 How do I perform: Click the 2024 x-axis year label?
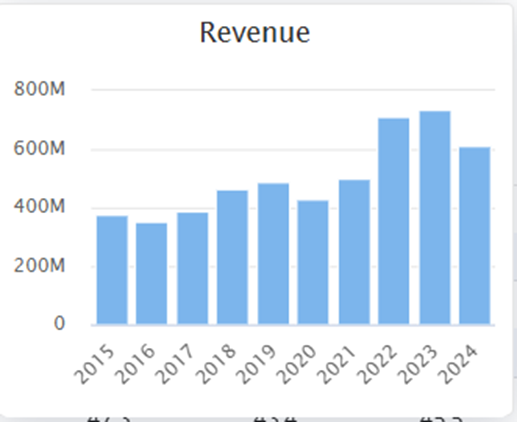(x=457, y=364)
